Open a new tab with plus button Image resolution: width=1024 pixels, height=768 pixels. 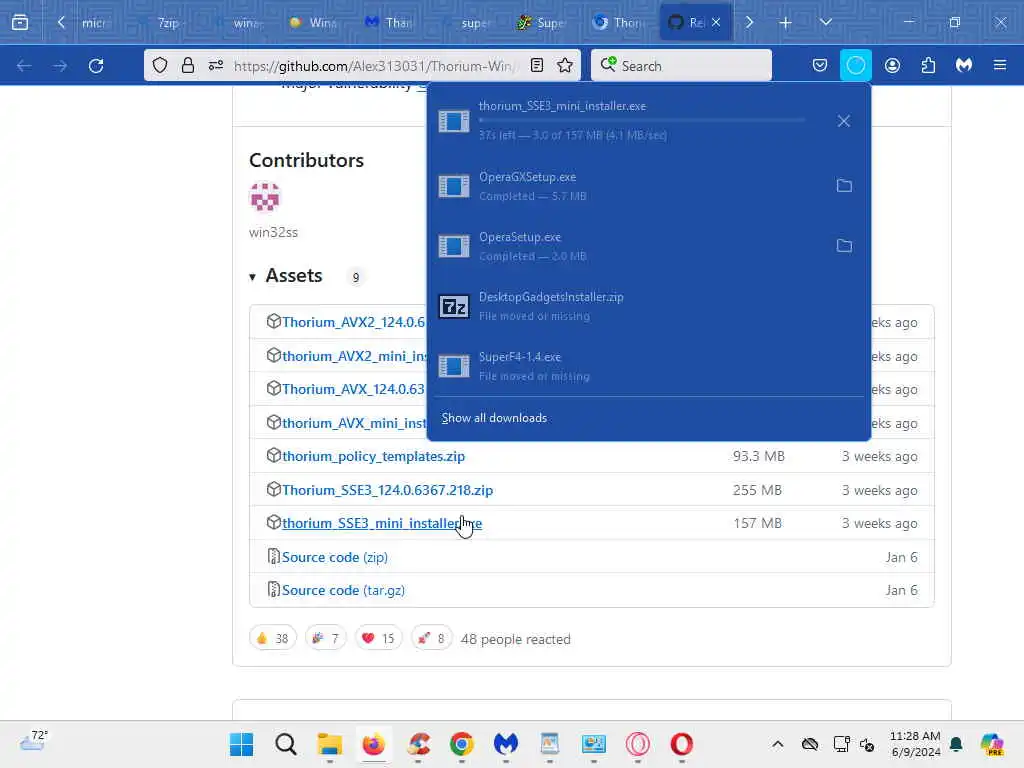[785, 23]
